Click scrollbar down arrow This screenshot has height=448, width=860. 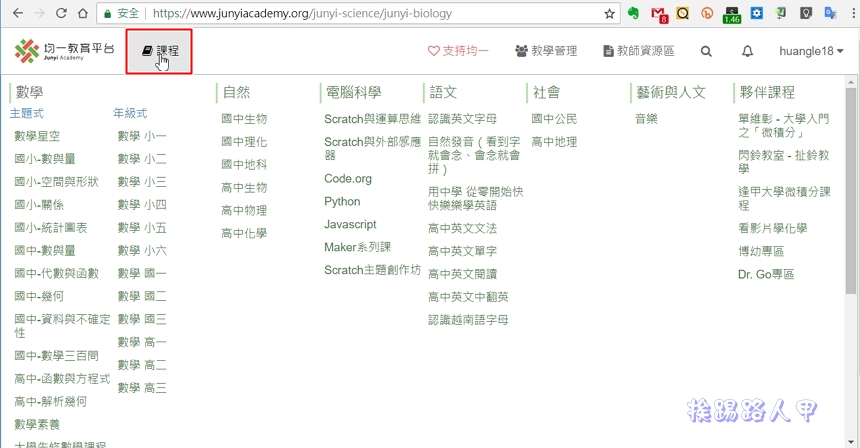click(x=851, y=441)
